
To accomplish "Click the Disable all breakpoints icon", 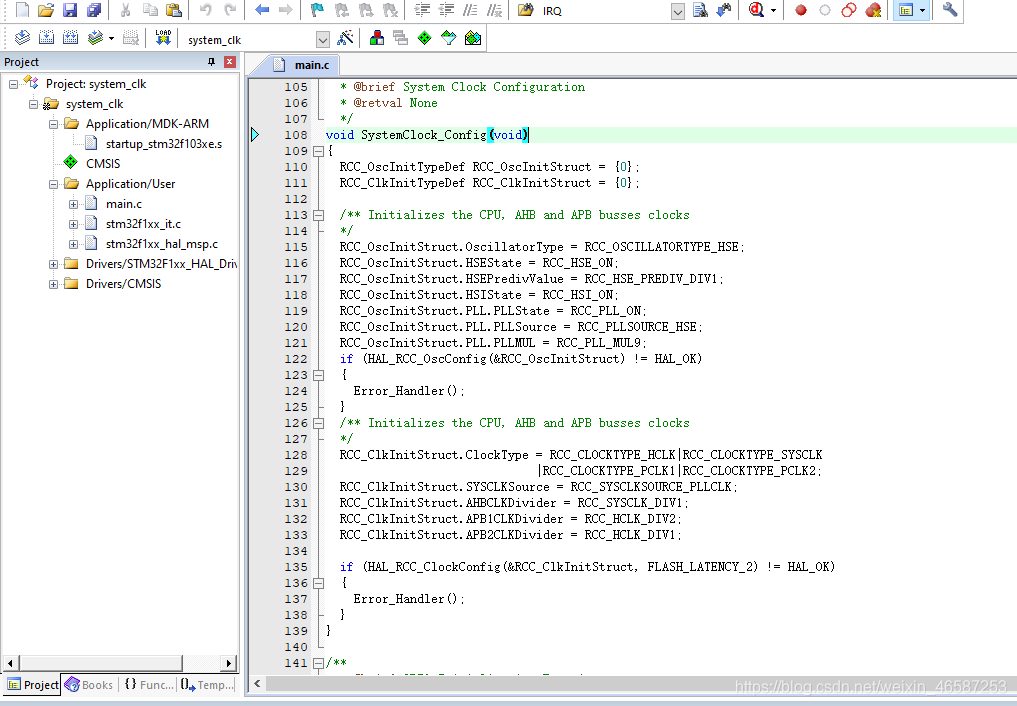I will point(849,10).
